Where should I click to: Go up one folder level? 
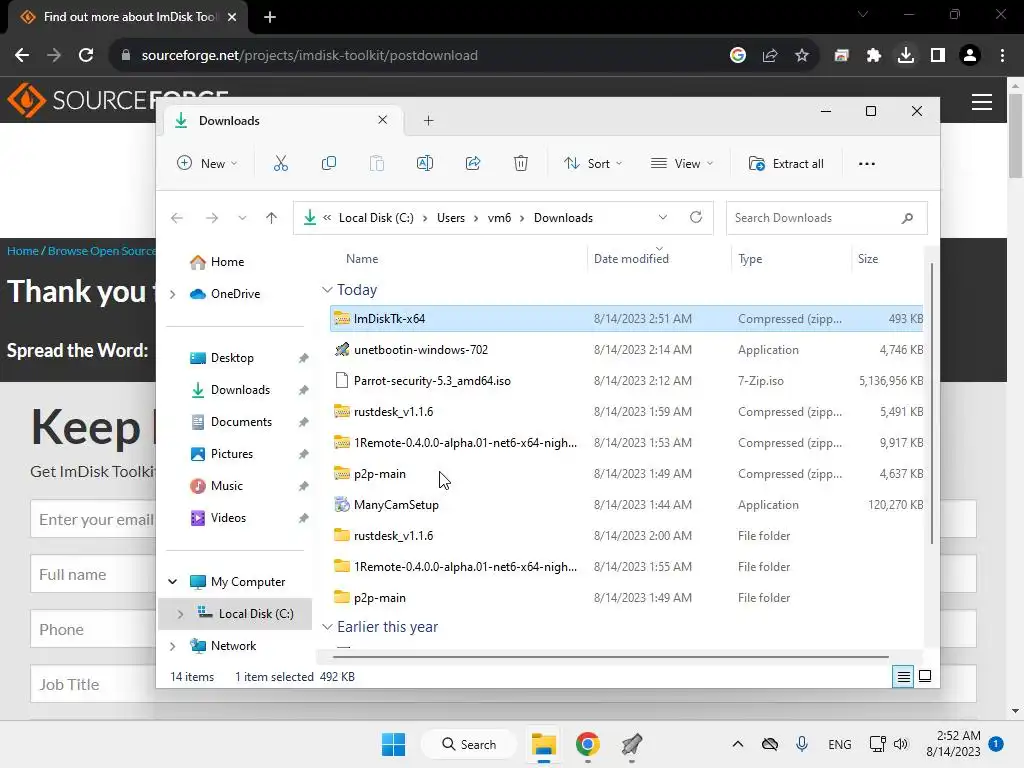(x=272, y=218)
